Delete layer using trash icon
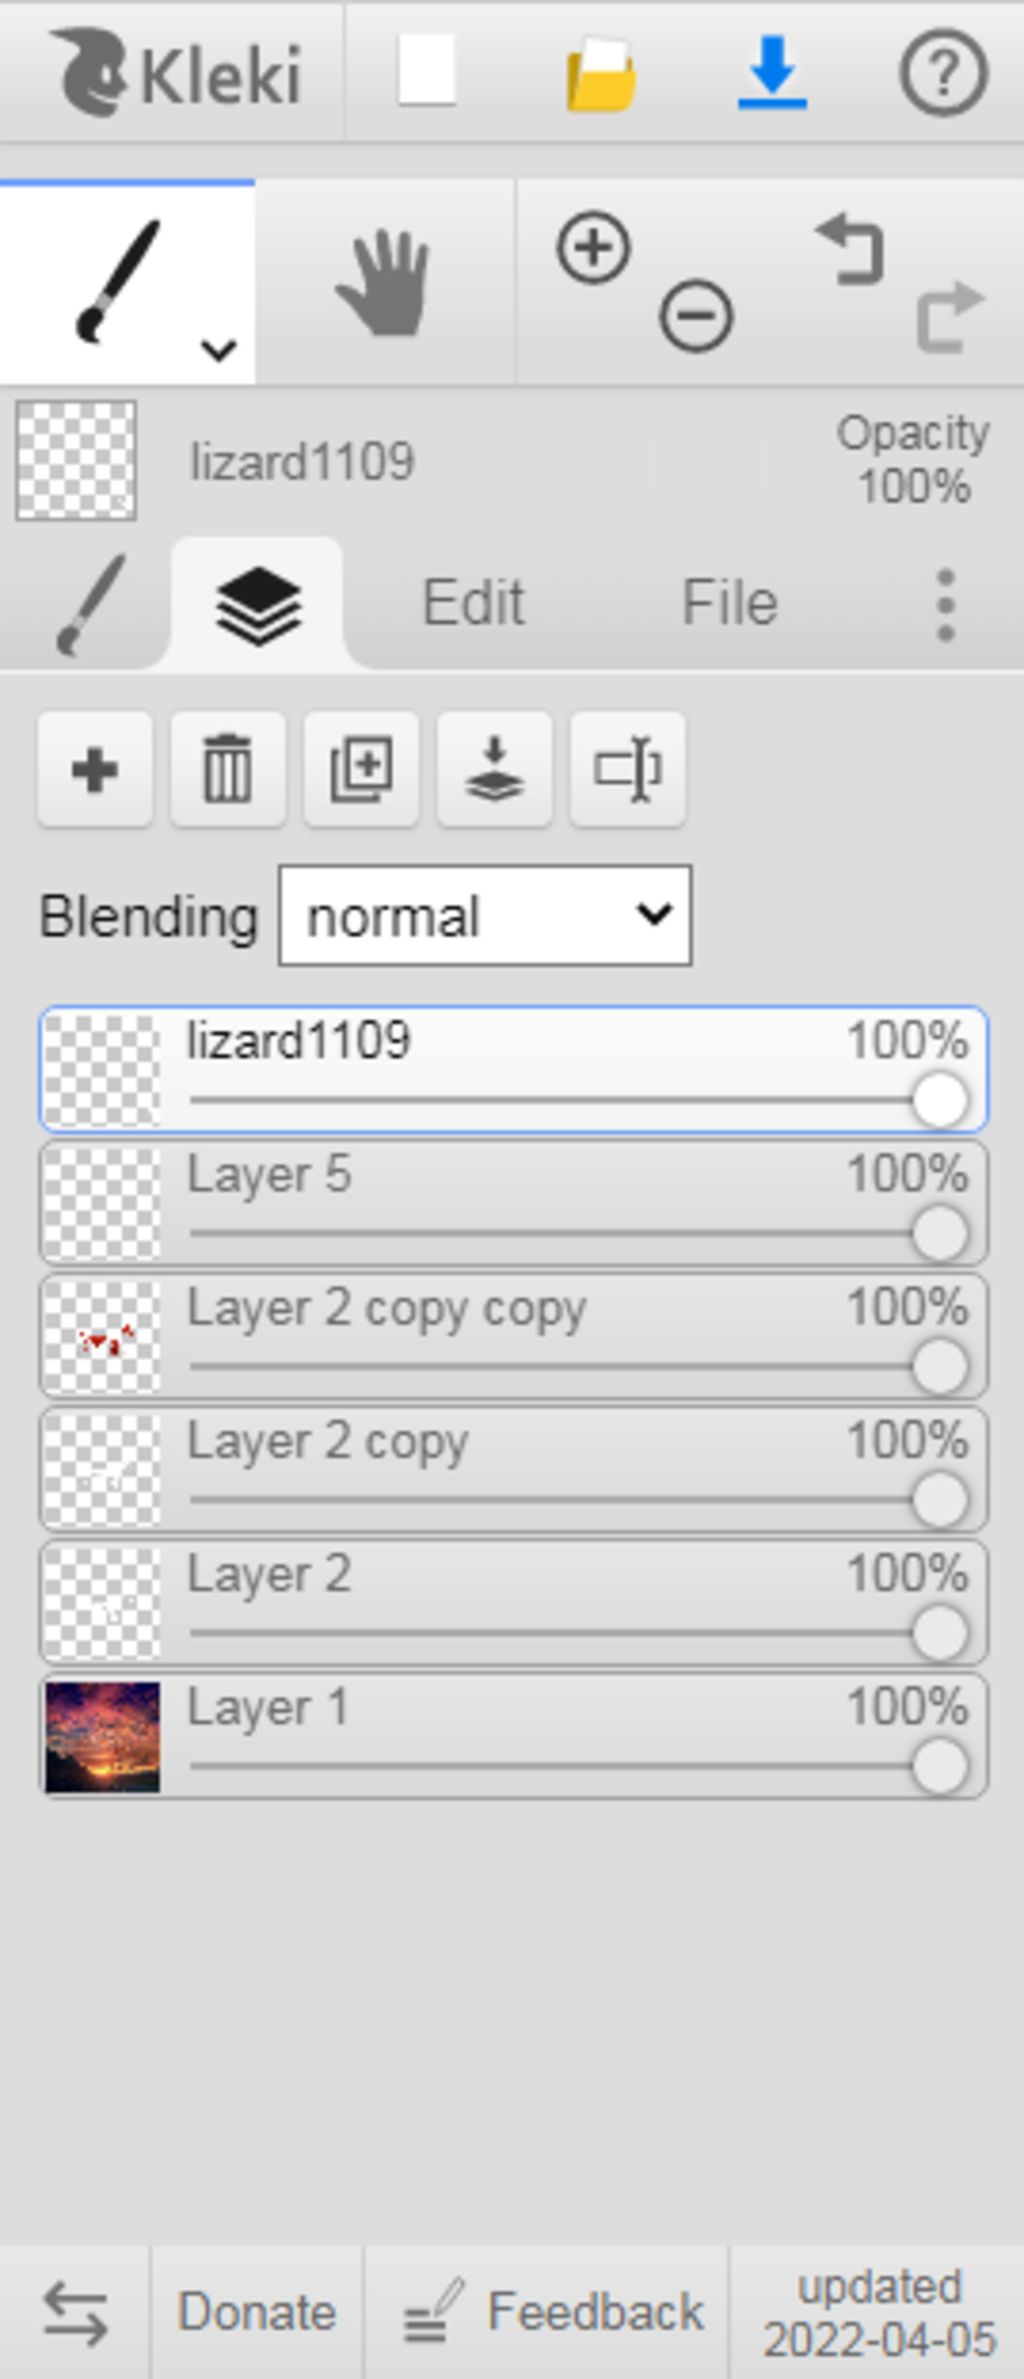Image resolution: width=1024 pixels, height=2379 pixels. [x=228, y=770]
